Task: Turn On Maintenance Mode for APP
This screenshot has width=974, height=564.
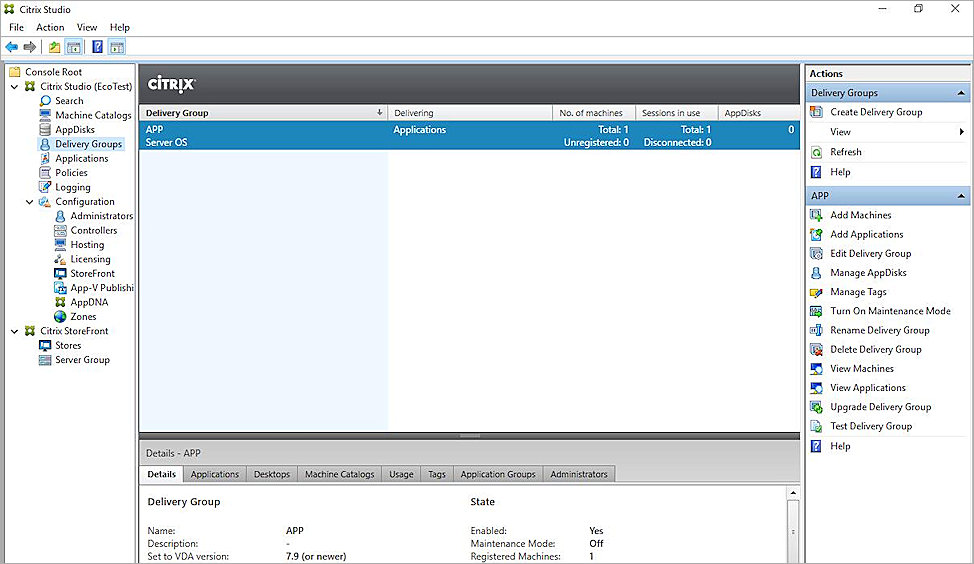Action: 889,311
